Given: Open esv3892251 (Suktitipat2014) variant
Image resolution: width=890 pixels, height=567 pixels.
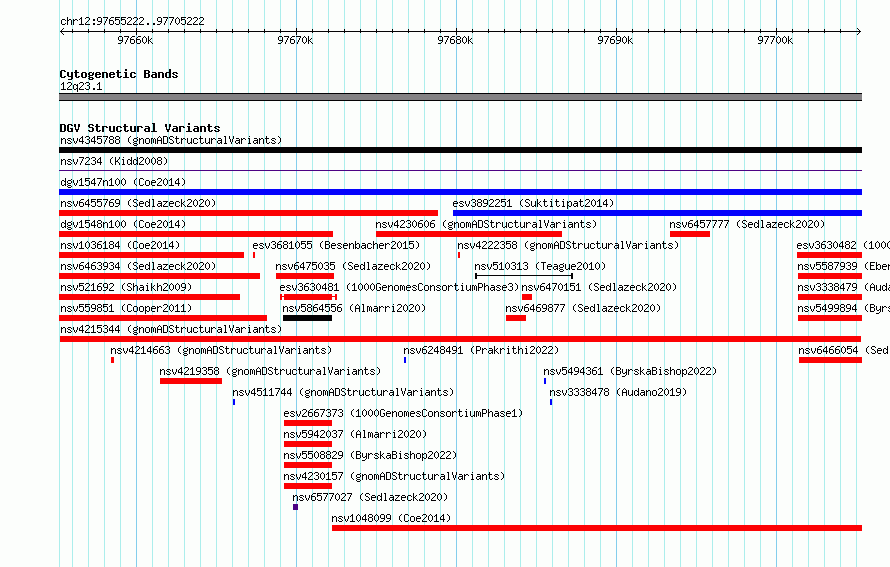Looking at the screenshot, I should [533, 203].
